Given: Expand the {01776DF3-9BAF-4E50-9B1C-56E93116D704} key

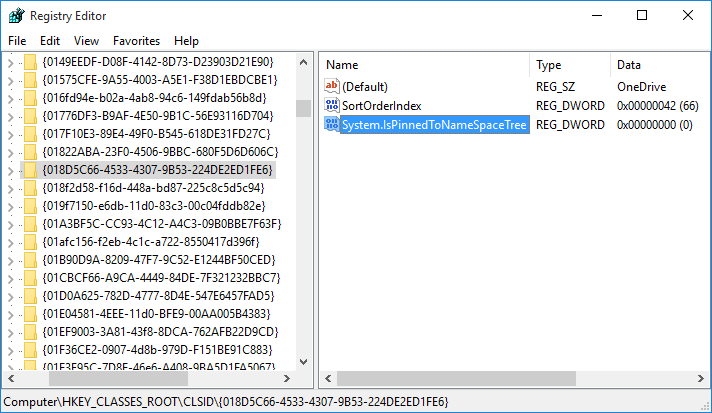Looking at the screenshot, I should (x=11, y=117).
